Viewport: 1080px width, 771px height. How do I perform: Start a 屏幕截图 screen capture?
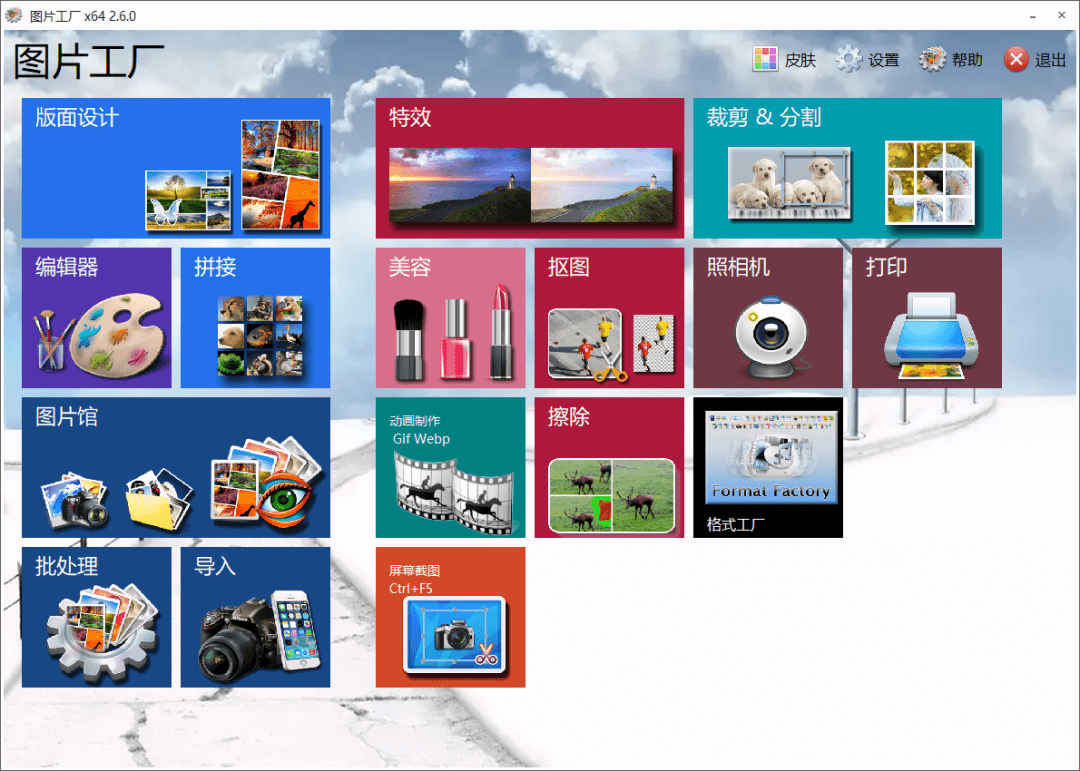point(449,617)
